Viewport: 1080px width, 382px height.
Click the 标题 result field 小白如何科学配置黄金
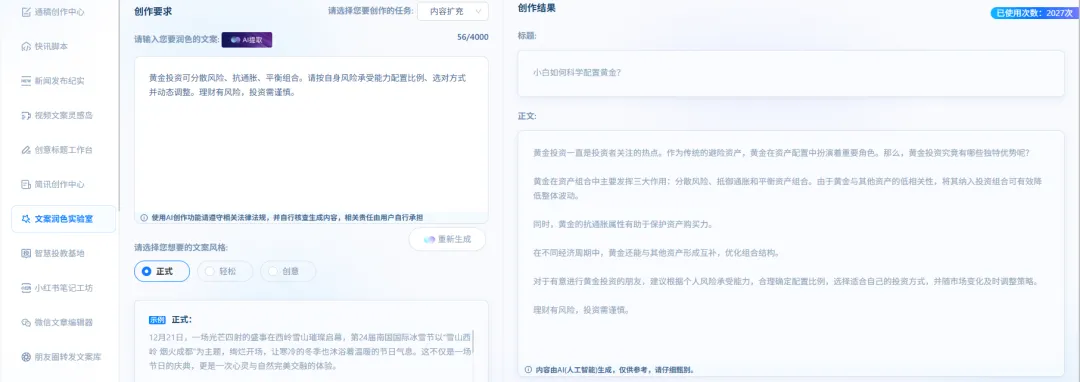point(791,73)
